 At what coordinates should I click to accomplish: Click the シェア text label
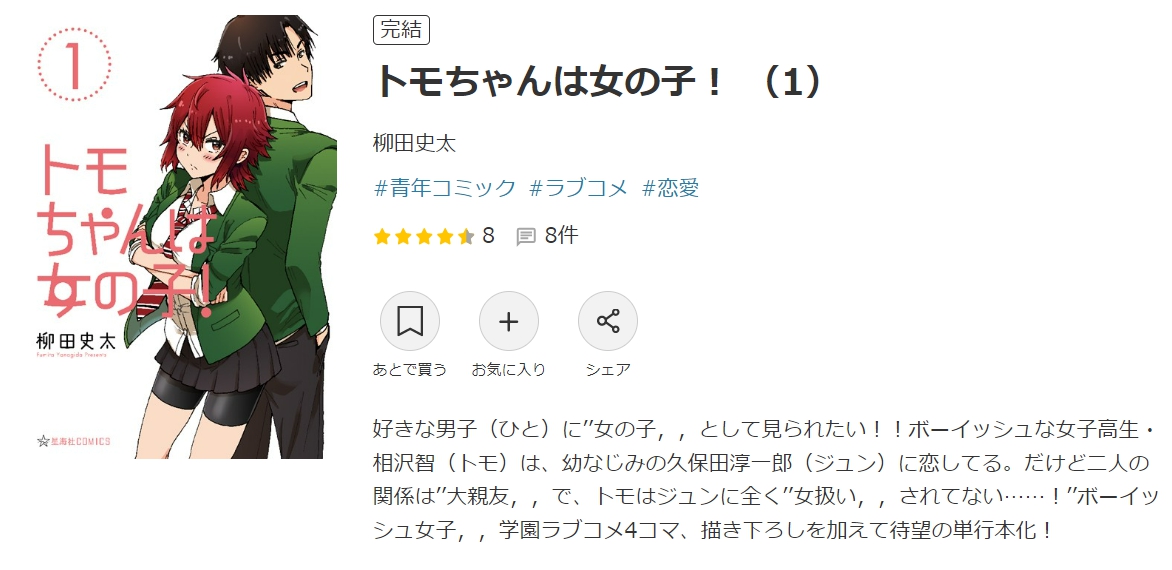[x=608, y=369]
